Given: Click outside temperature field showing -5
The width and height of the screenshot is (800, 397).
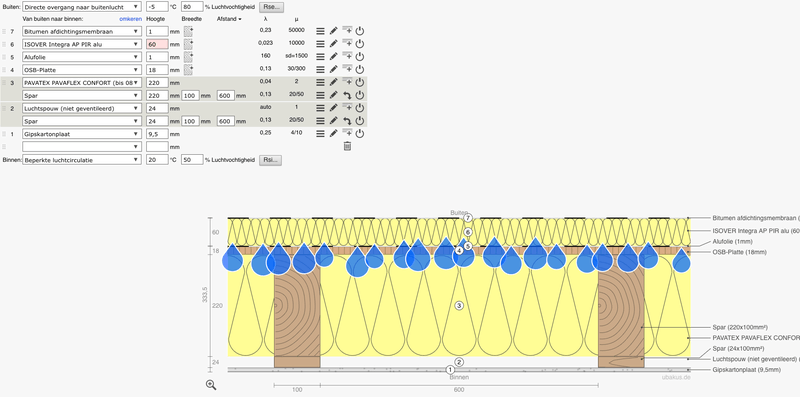Looking at the screenshot, I should pos(157,7).
